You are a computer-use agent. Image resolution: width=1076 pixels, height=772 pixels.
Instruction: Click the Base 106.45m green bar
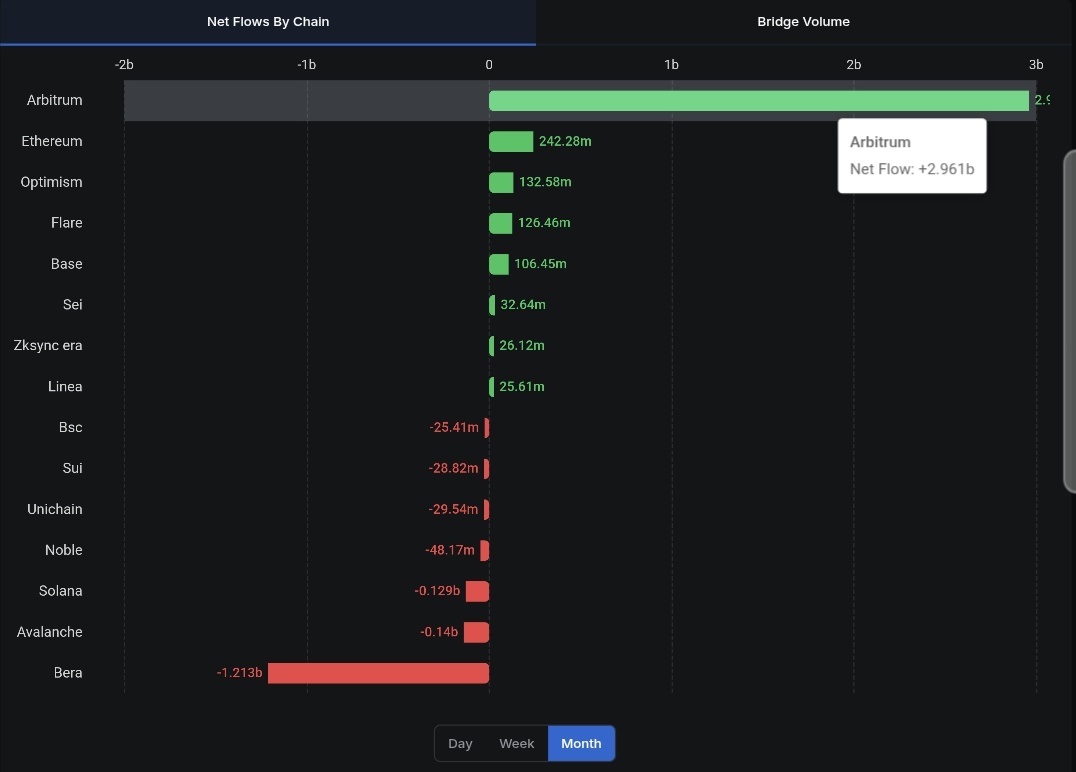499,264
